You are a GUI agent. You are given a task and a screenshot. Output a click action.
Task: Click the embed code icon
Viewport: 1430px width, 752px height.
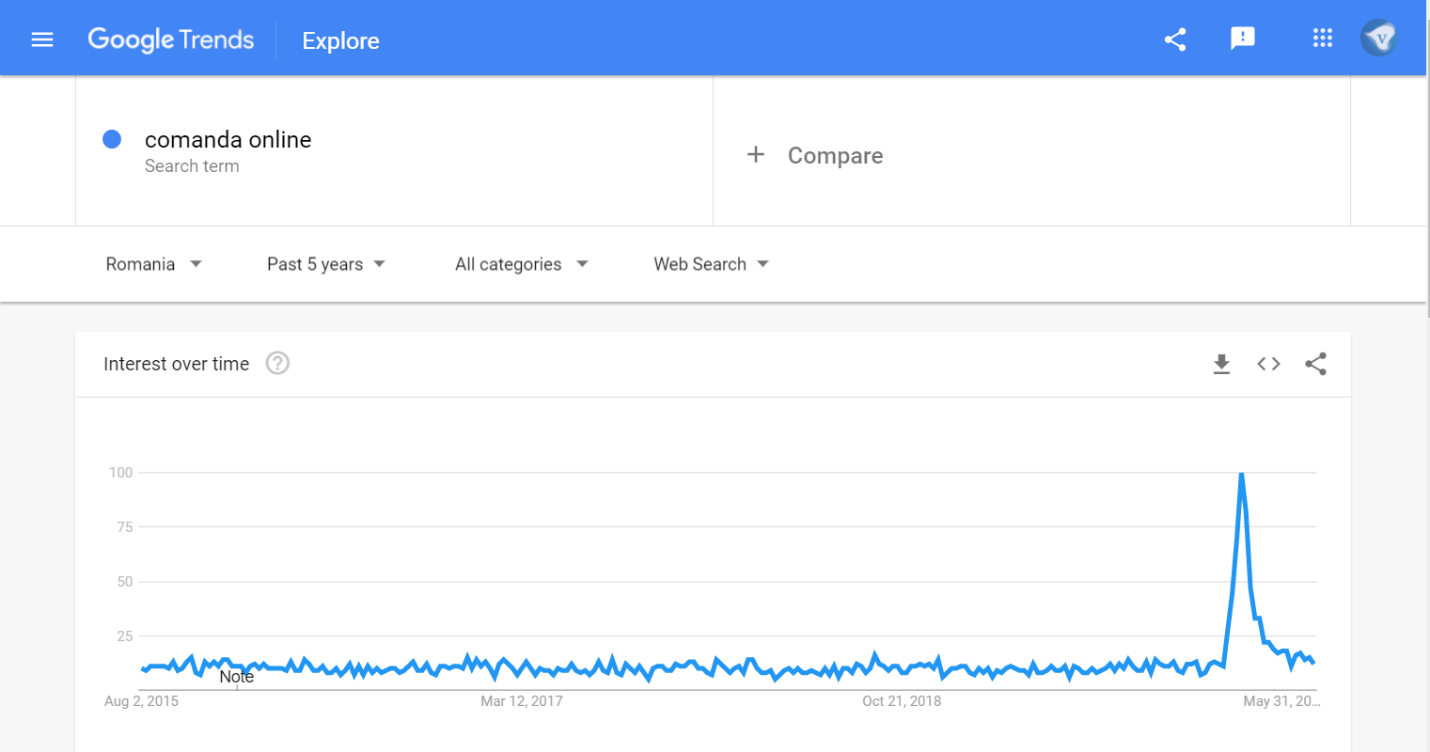tap(1268, 364)
